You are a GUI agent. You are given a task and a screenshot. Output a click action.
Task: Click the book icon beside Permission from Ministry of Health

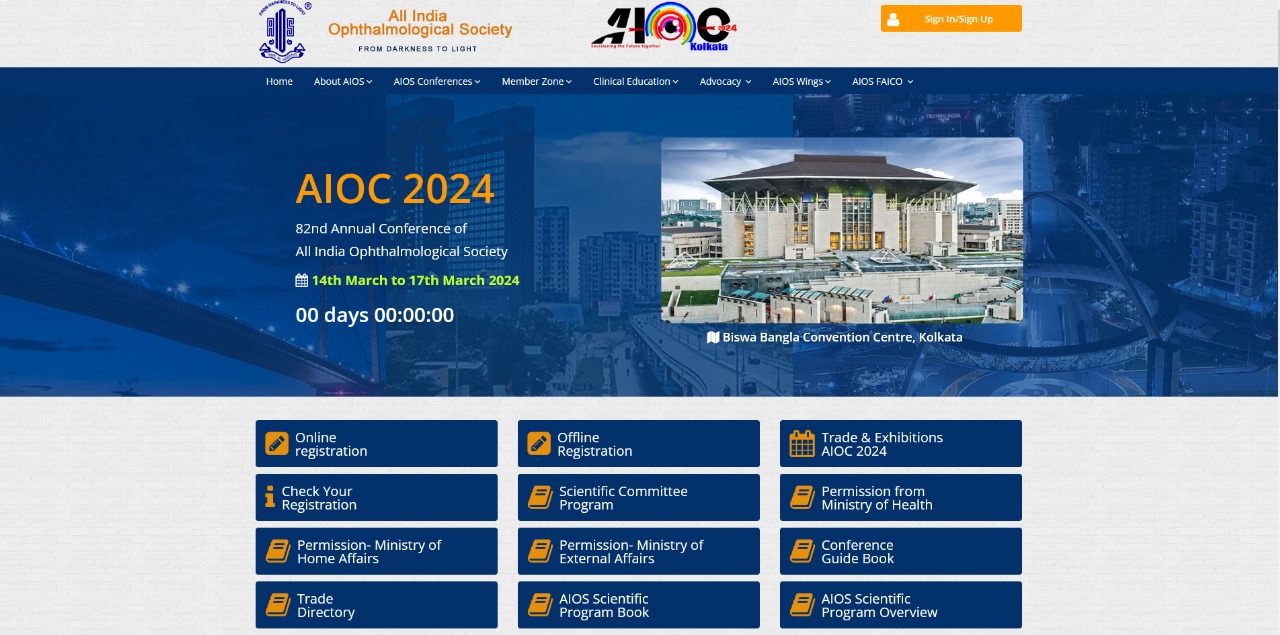pos(802,497)
